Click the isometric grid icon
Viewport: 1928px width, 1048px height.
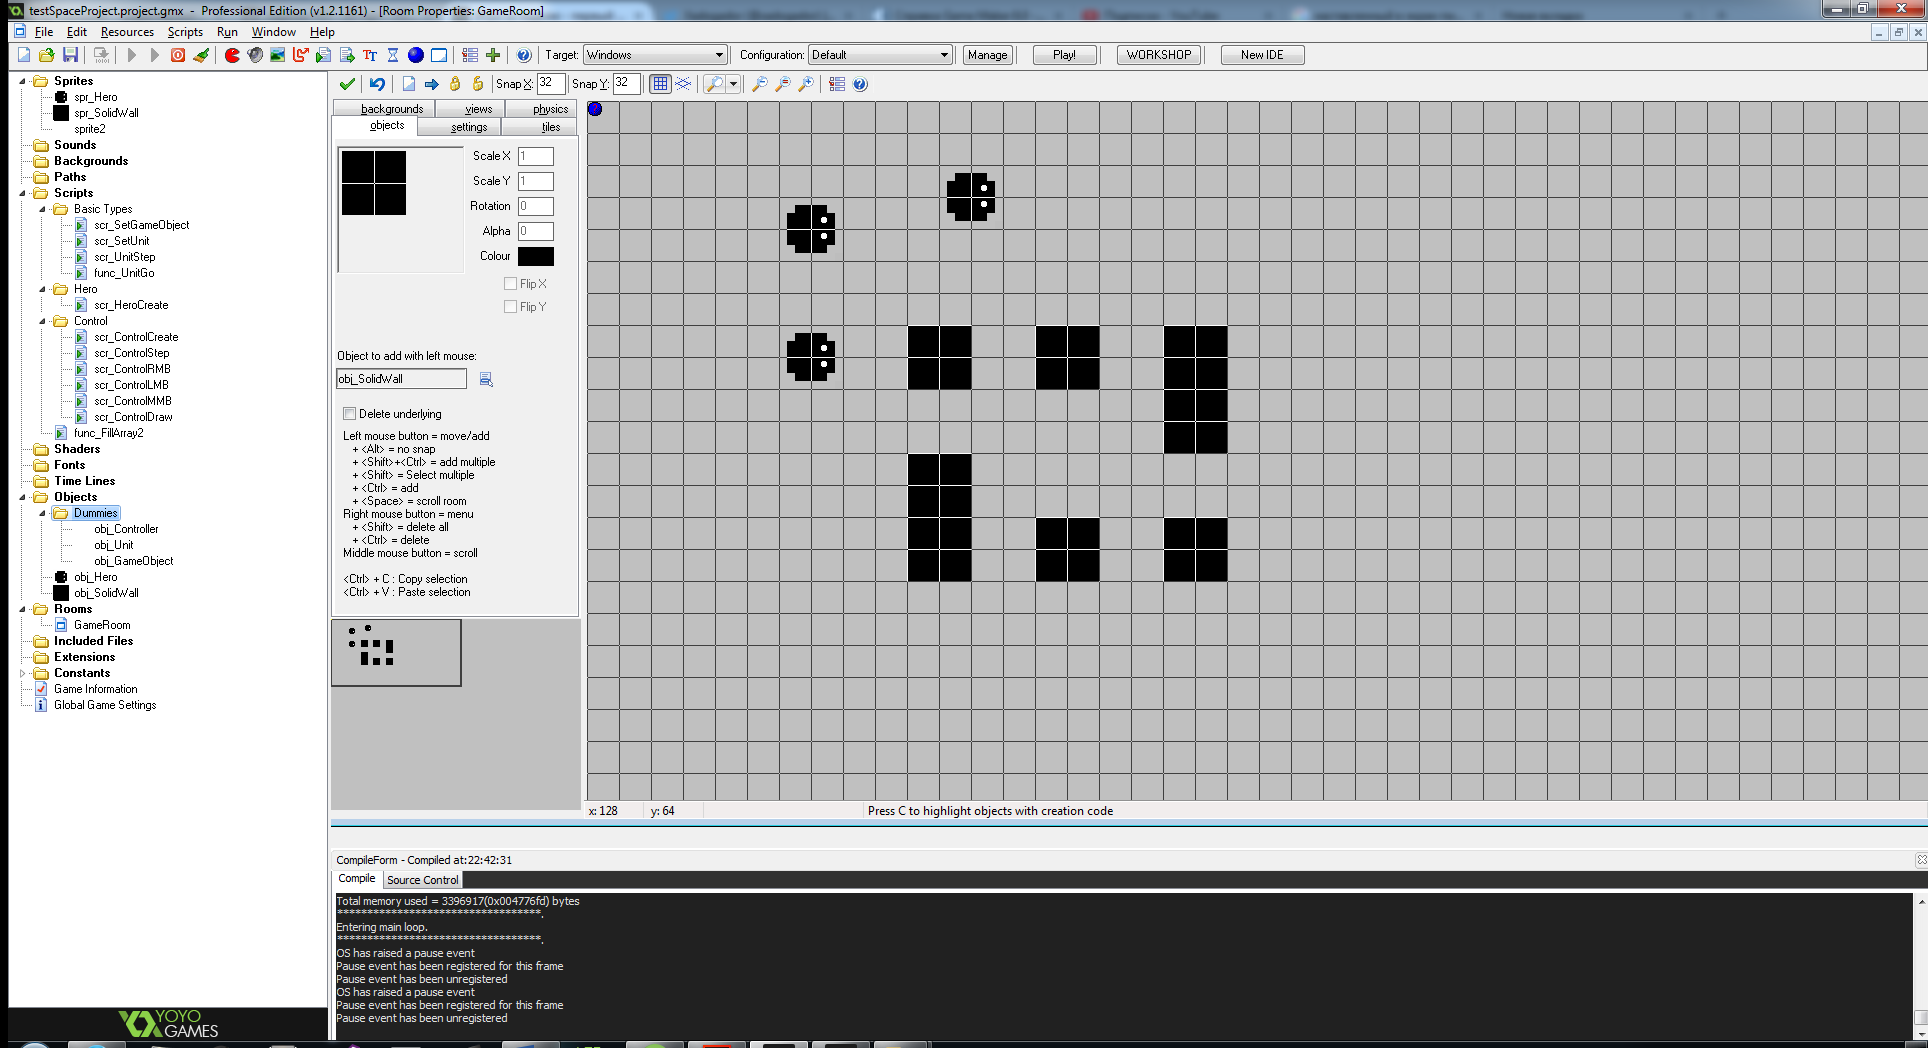click(684, 84)
